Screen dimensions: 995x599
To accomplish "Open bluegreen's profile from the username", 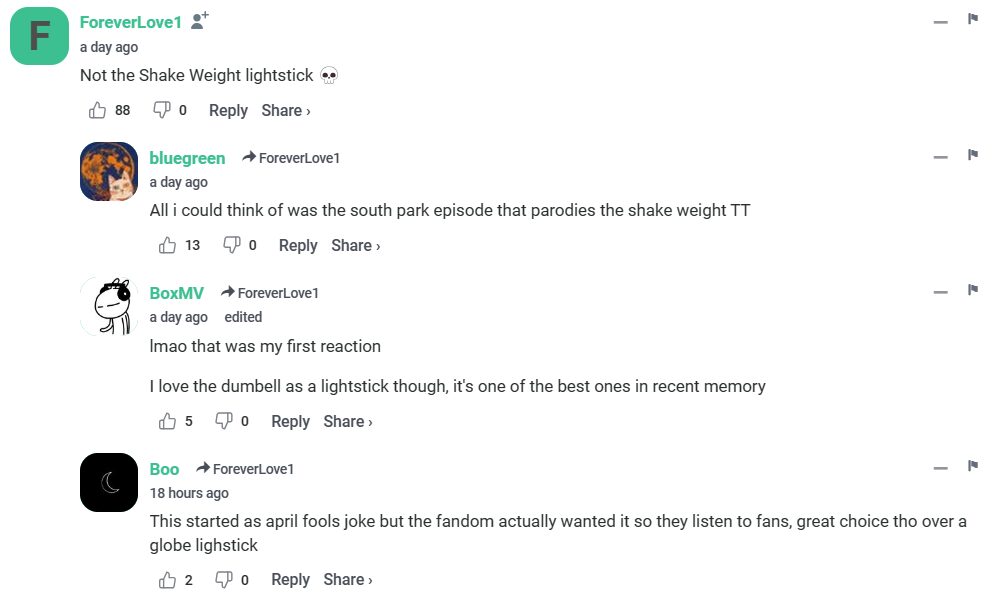I will pos(187,158).
